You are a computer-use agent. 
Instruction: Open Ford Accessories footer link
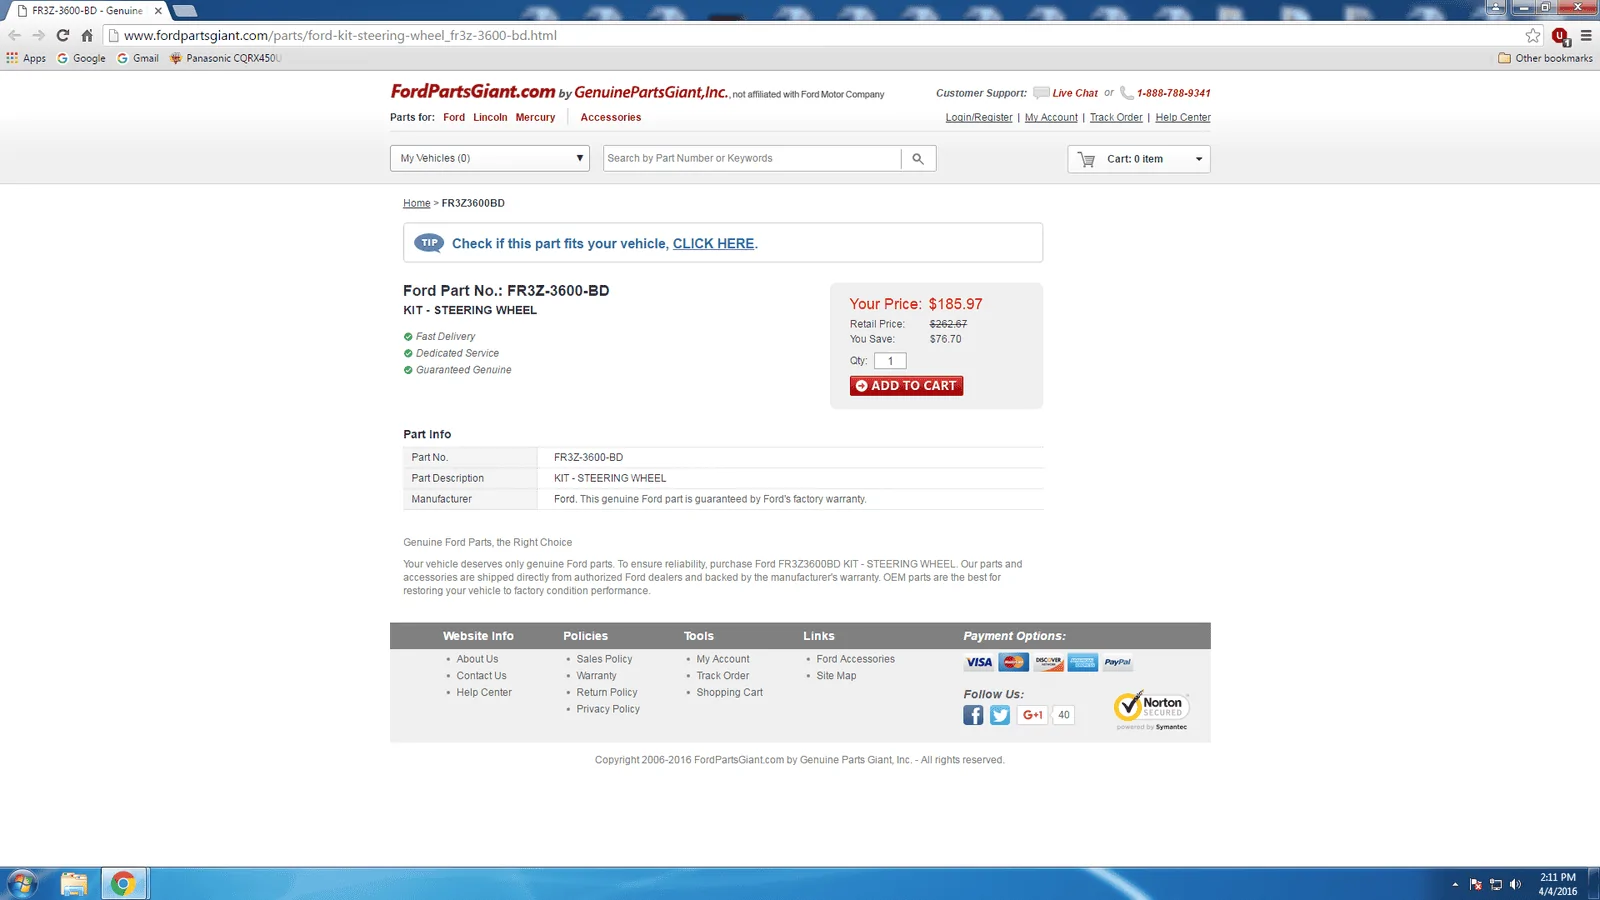[x=855, y=659]
